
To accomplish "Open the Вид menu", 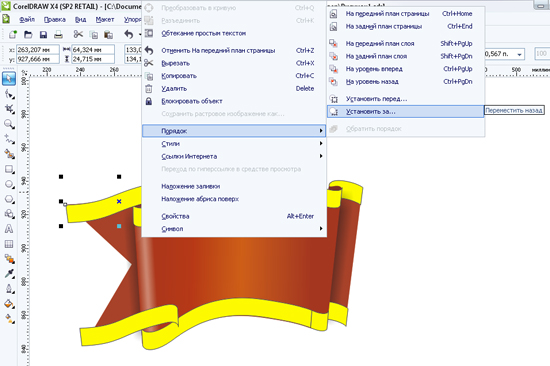I will [81, 19].
